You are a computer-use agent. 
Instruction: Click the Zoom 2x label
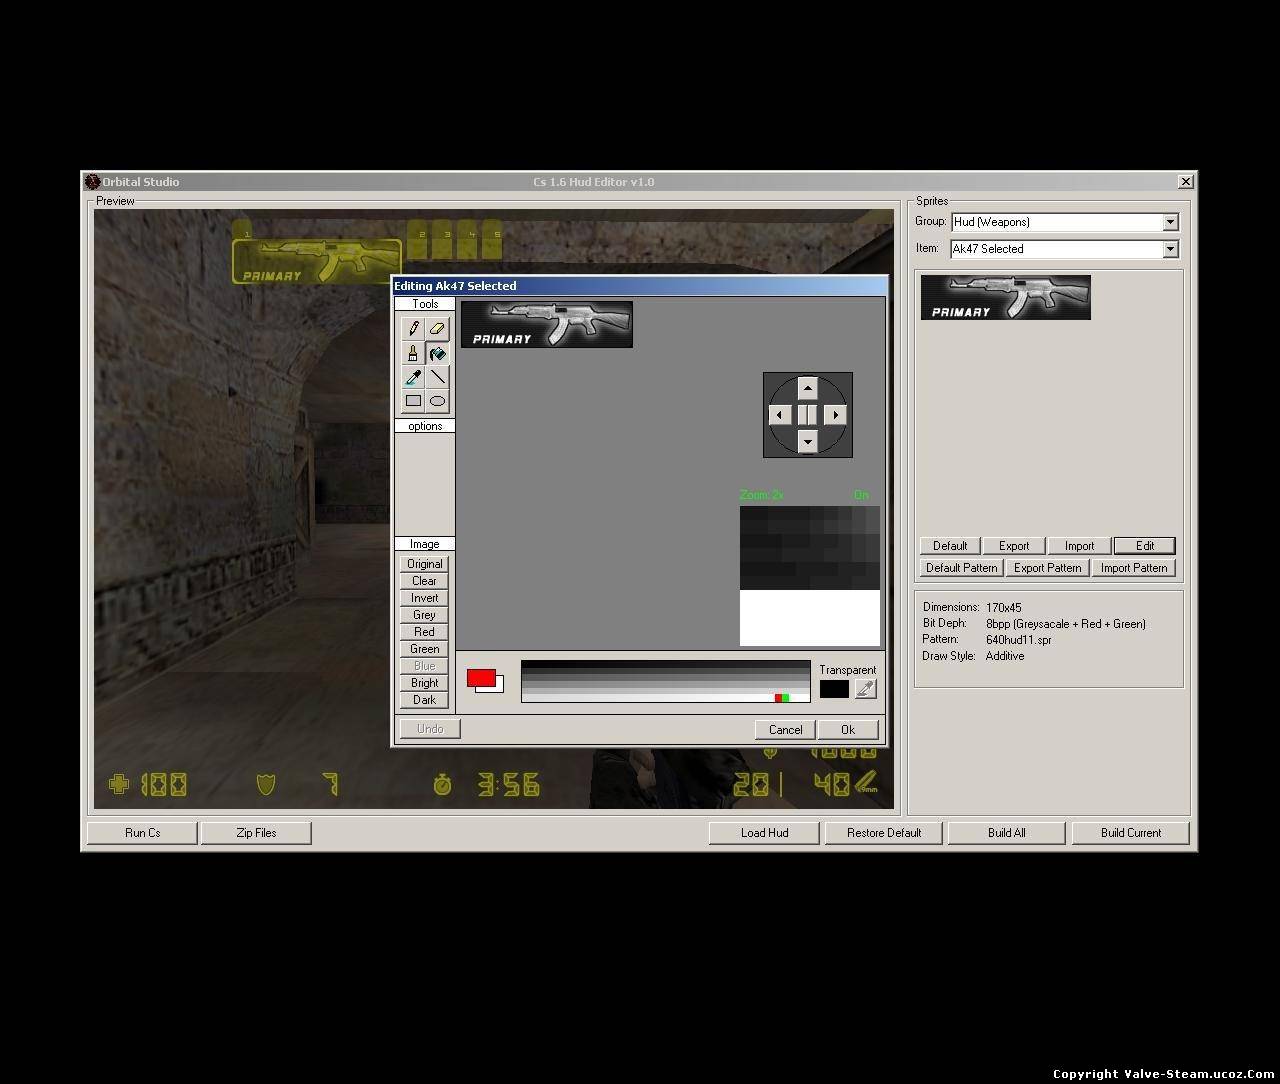point(762,495)
